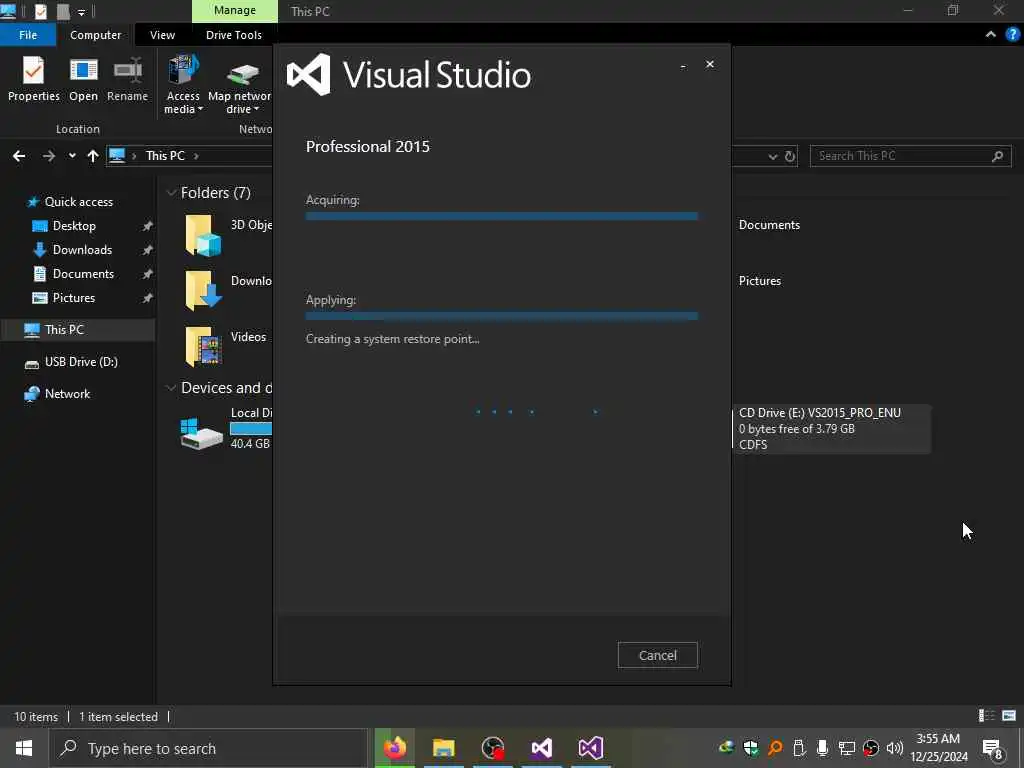Select the CD Drive (E:) VS2015_PRO_ENU item
The height and width of the screenshot is (768, 1024).
point(831,429)
